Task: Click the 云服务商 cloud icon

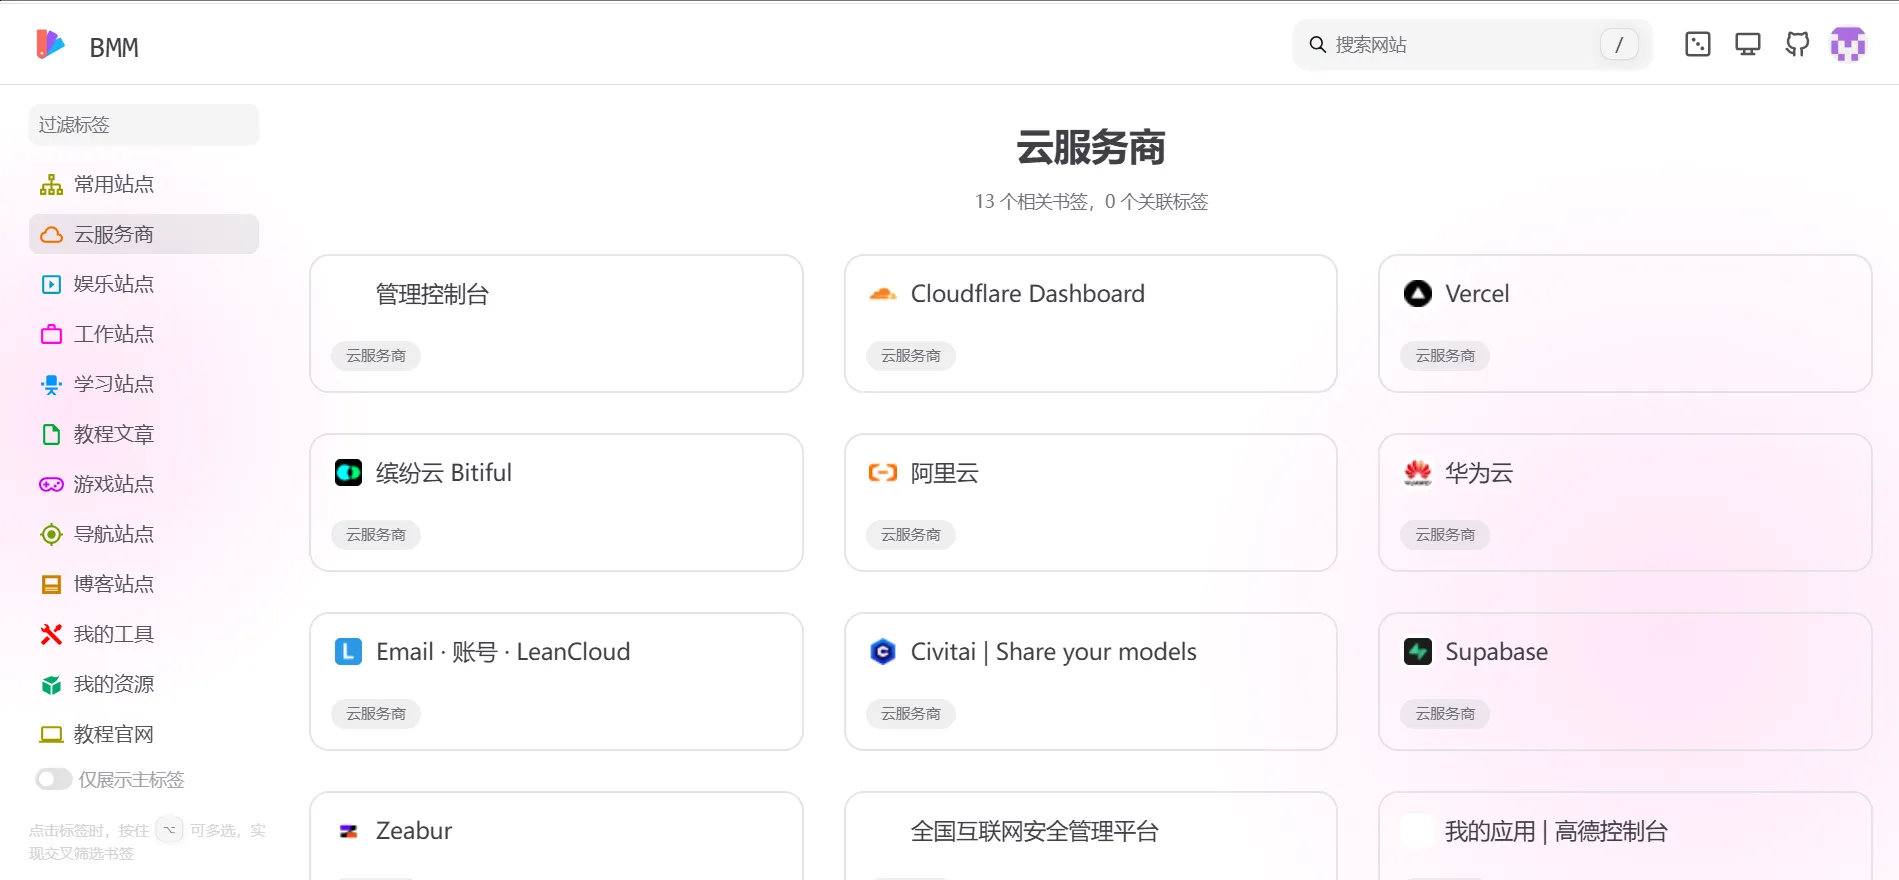Action: coord(51,234)
